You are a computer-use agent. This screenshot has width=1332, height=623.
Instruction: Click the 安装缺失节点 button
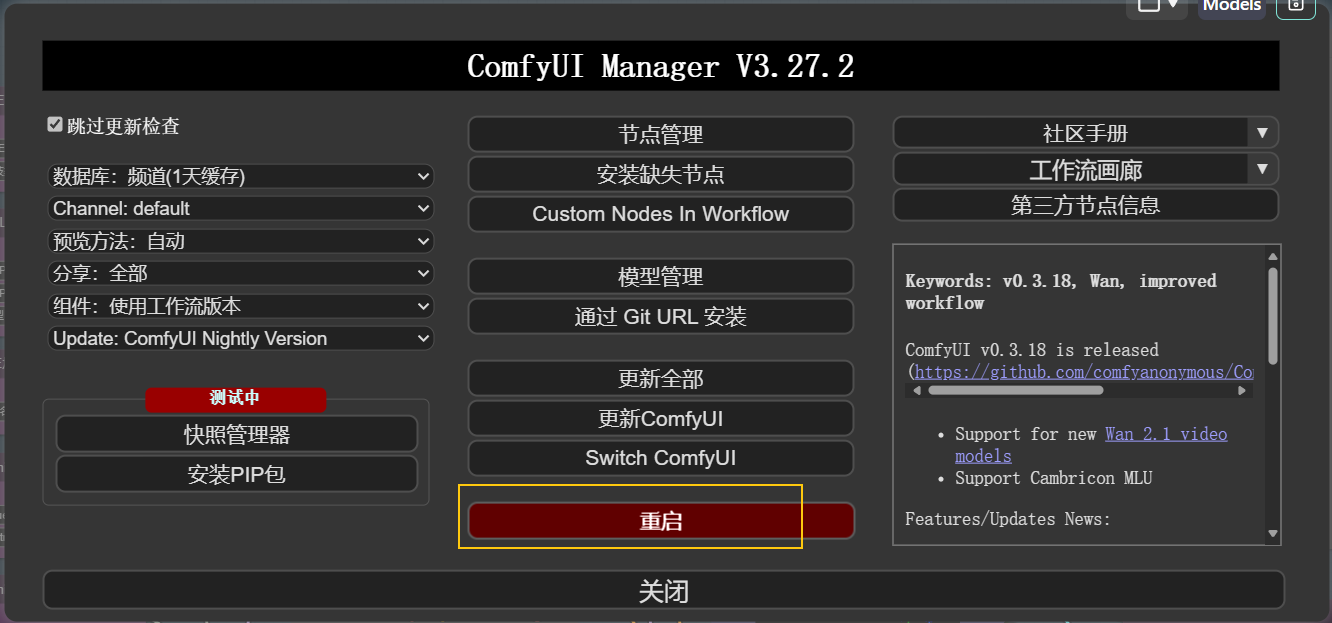click(x=661, y=174)
